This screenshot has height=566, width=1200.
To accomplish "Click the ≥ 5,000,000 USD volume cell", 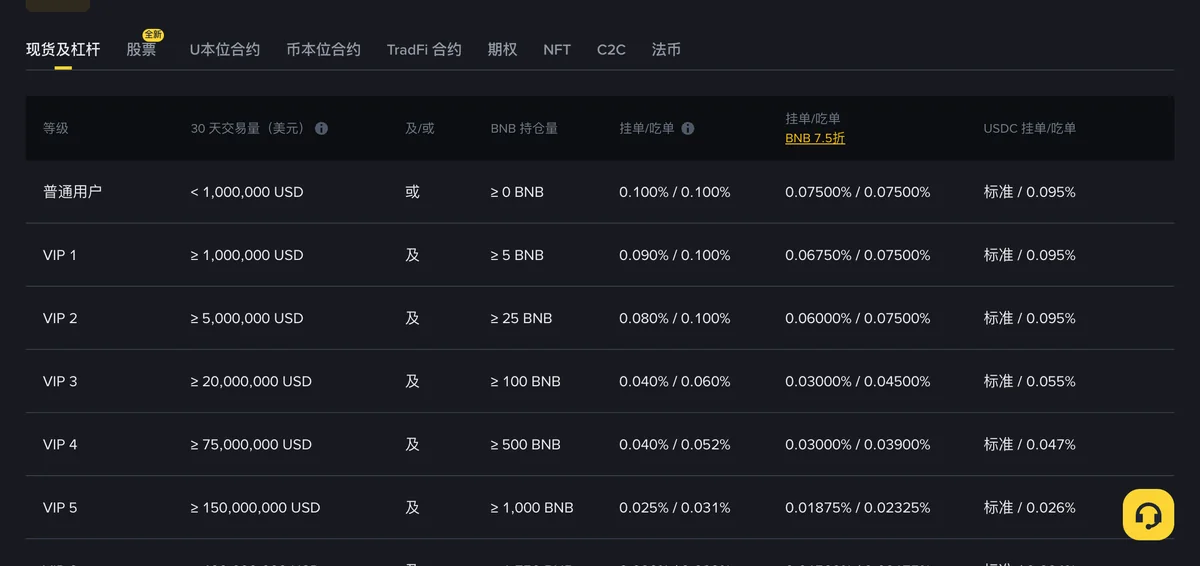I will 247,318.
